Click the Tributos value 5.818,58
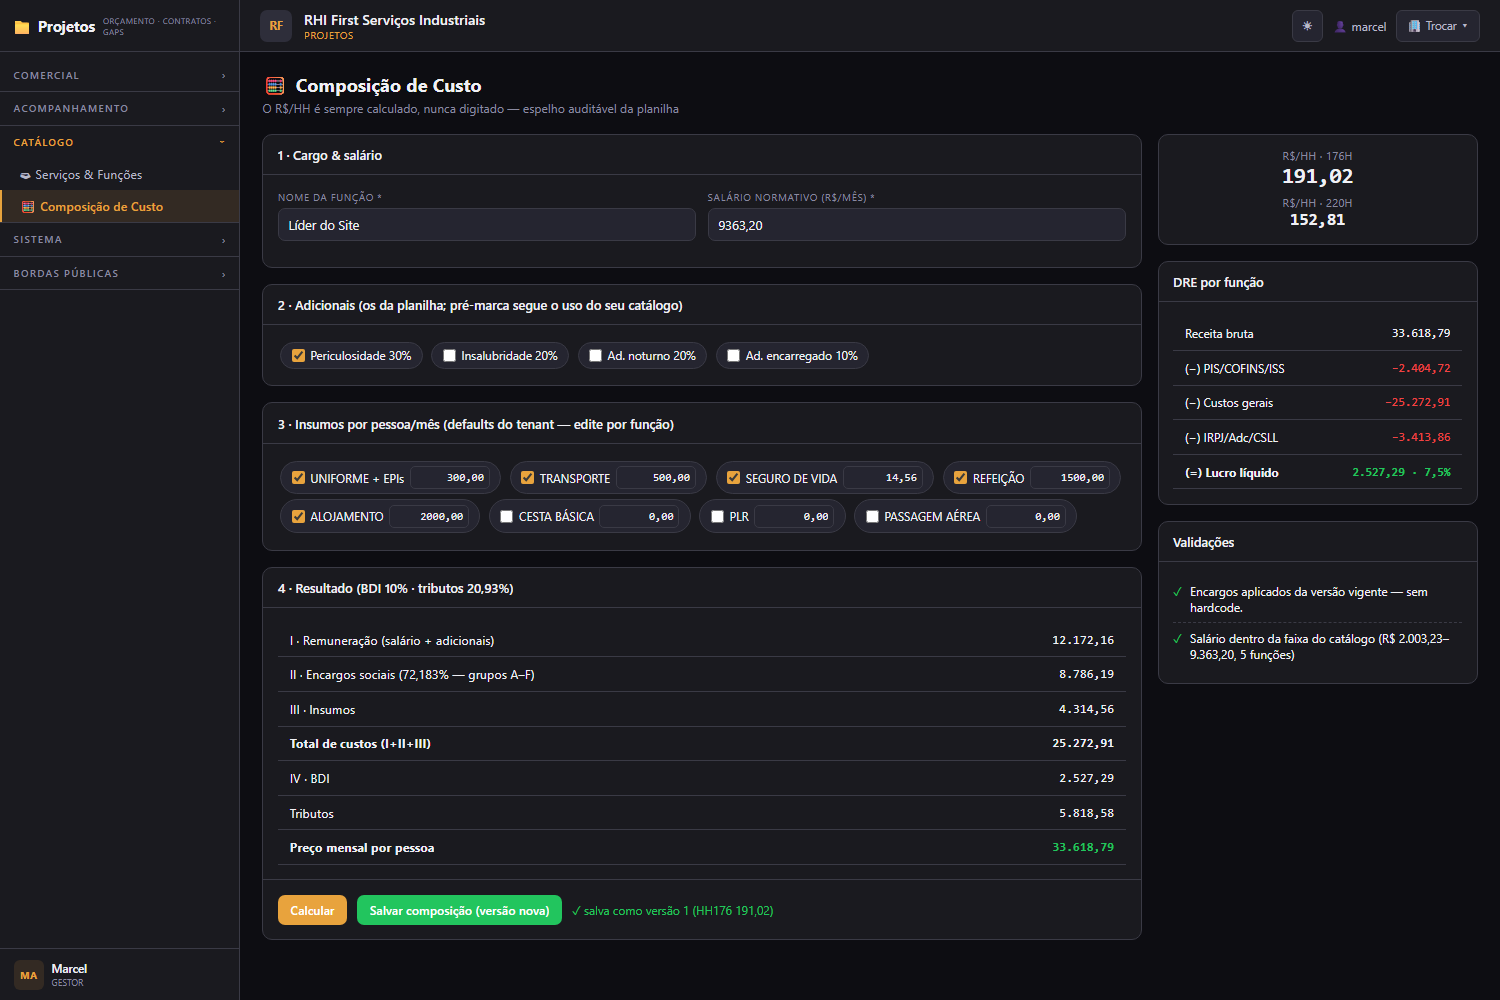The width and height of the screenshot is (1500, 1000). tap(1086, 814)
